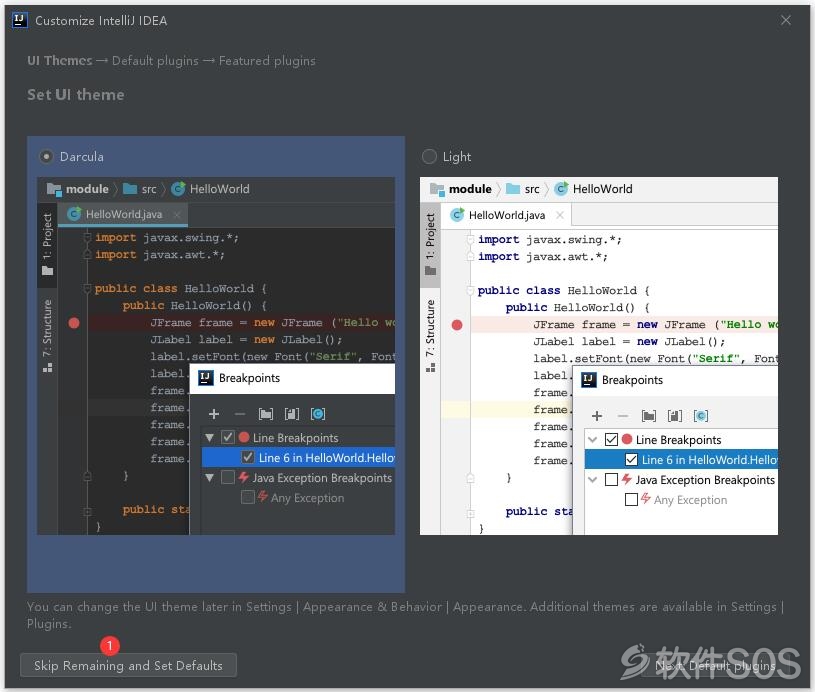Toggle Java Exception Breakpoints checkbox in Darcula preview

pos(228,477)
